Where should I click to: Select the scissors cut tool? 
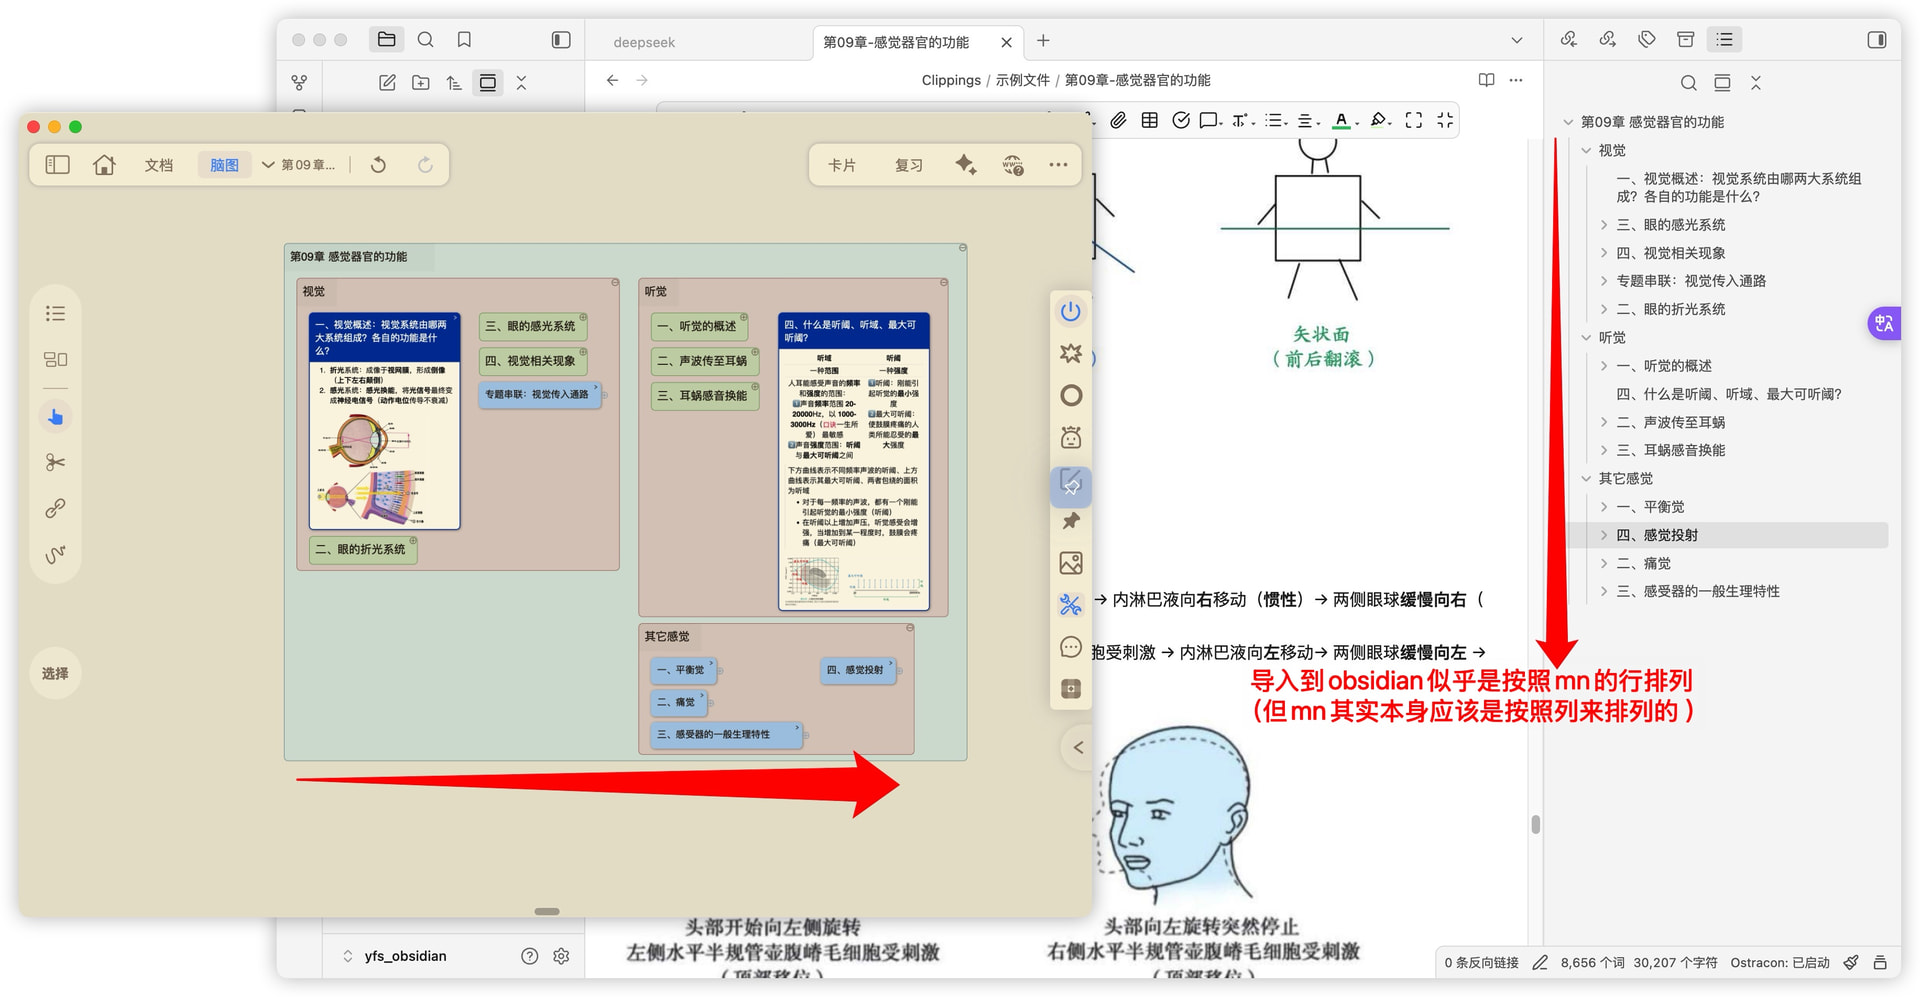click(56, 462)
